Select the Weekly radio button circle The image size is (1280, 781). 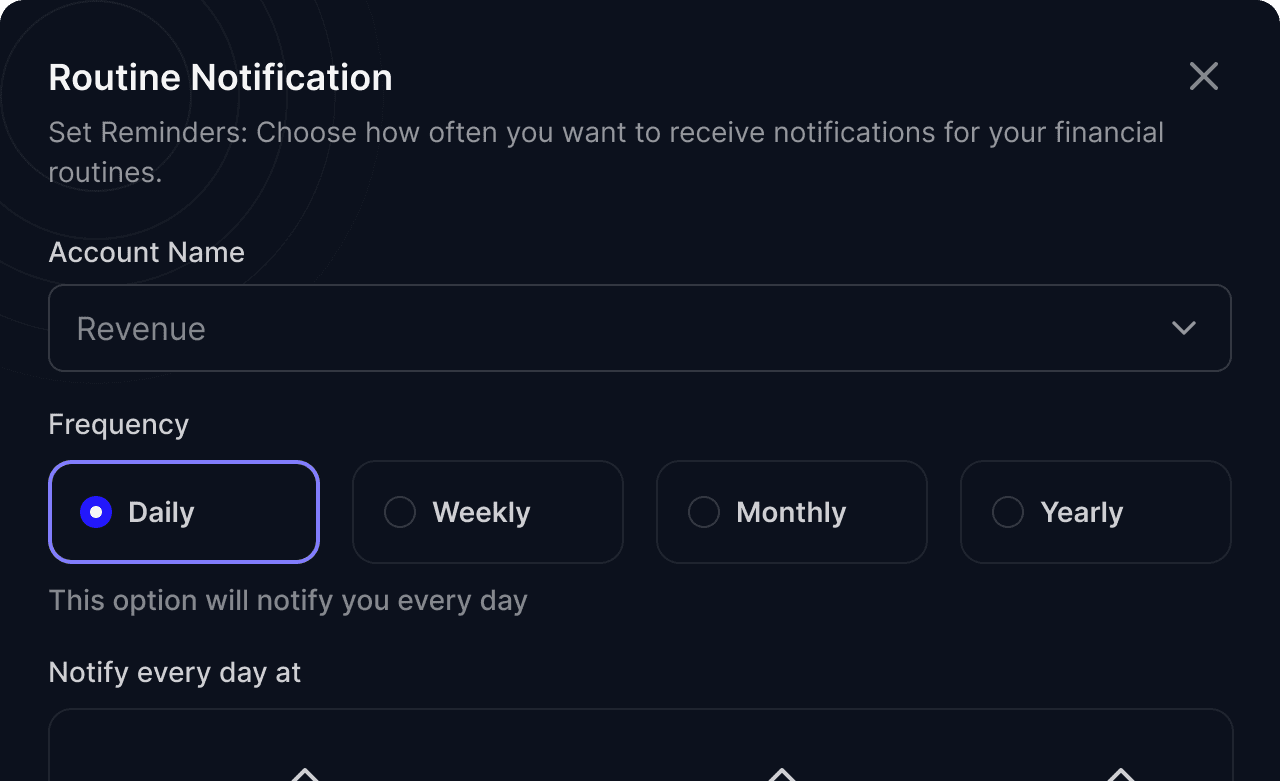[400, 512]
